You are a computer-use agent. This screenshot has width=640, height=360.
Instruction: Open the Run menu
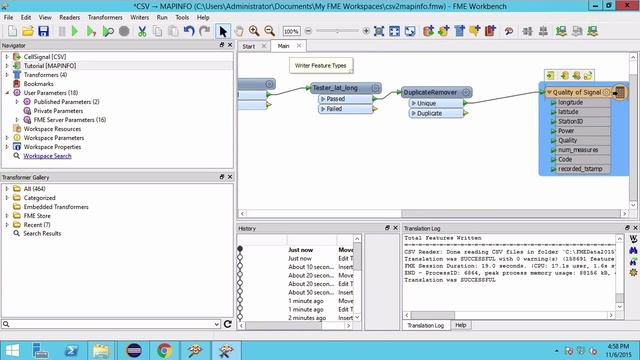pos(162,17)
